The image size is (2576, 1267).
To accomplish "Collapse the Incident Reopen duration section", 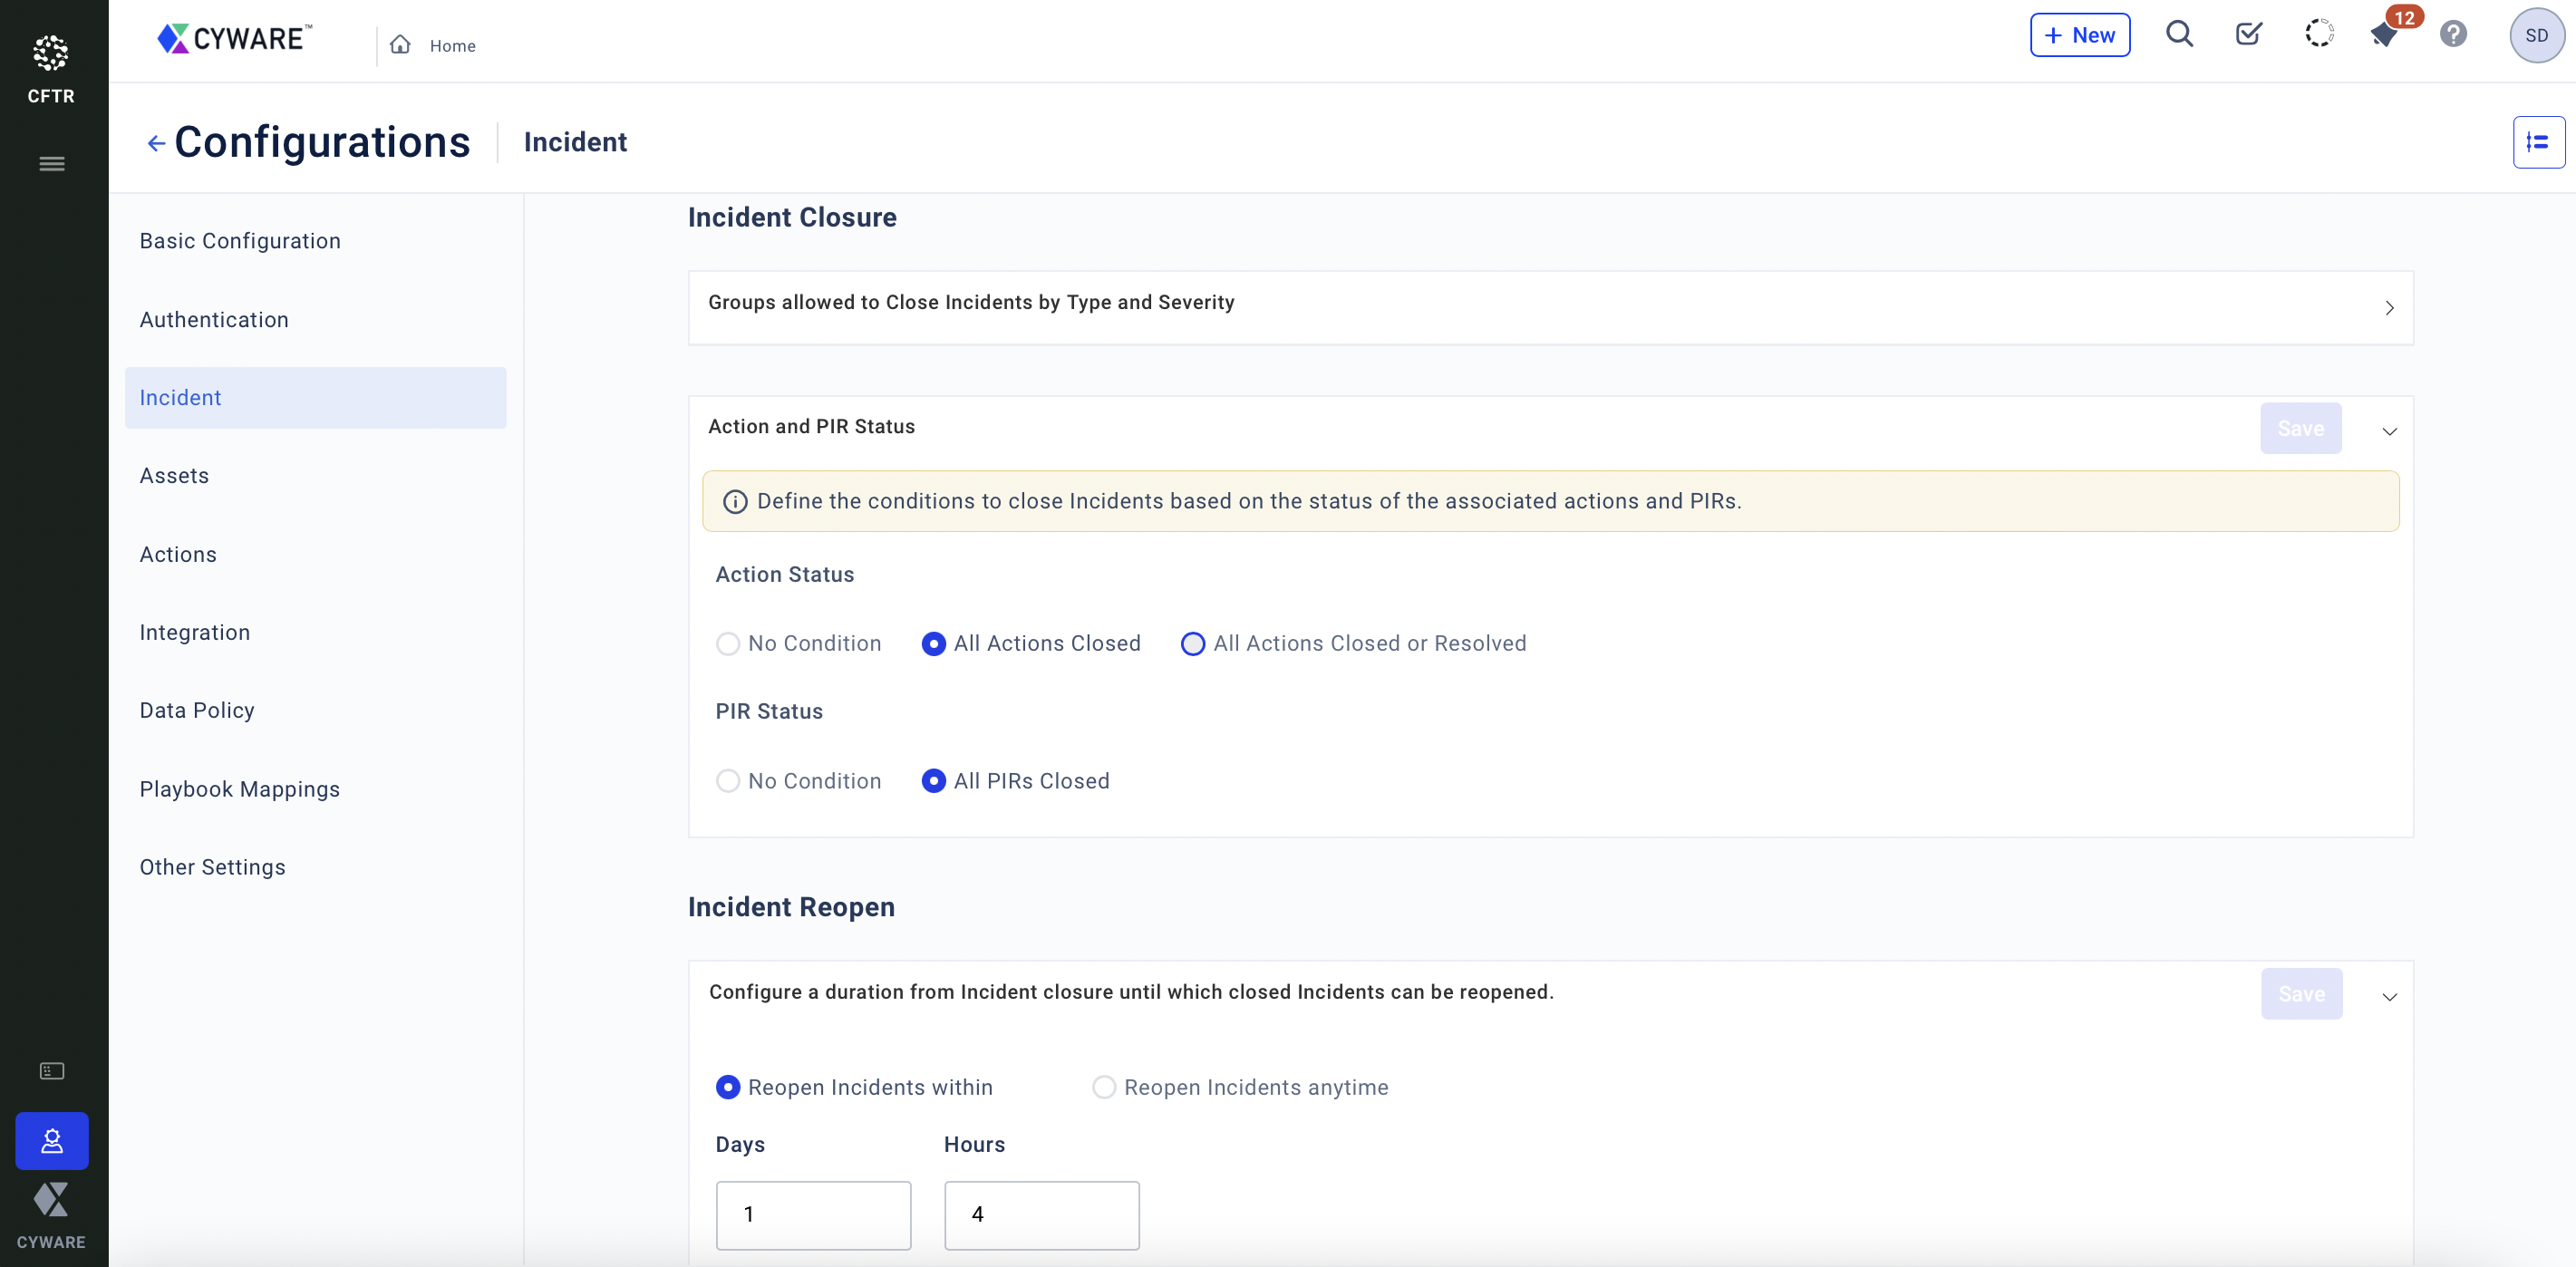I will [2389, 997].
